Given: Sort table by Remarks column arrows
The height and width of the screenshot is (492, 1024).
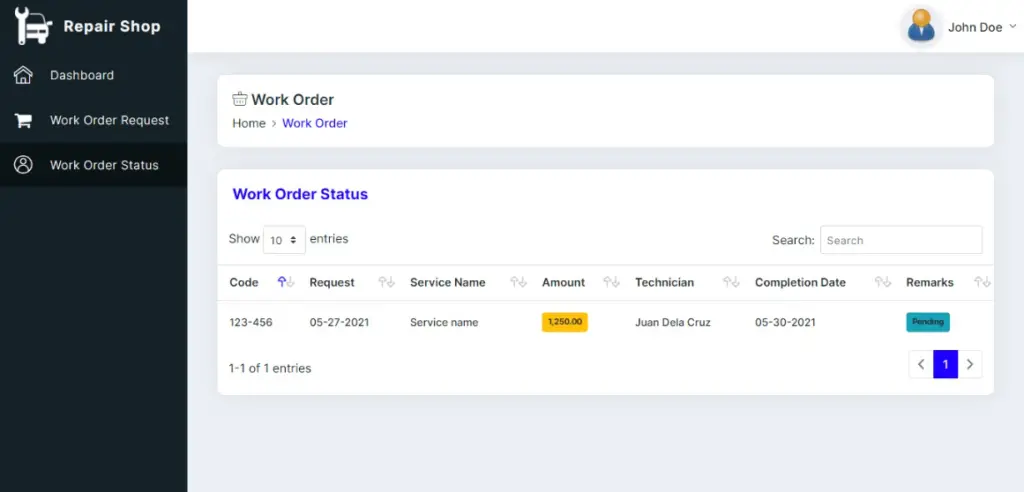Looking at the screenshot, I should pyautogui.click(x=982, y=282).
